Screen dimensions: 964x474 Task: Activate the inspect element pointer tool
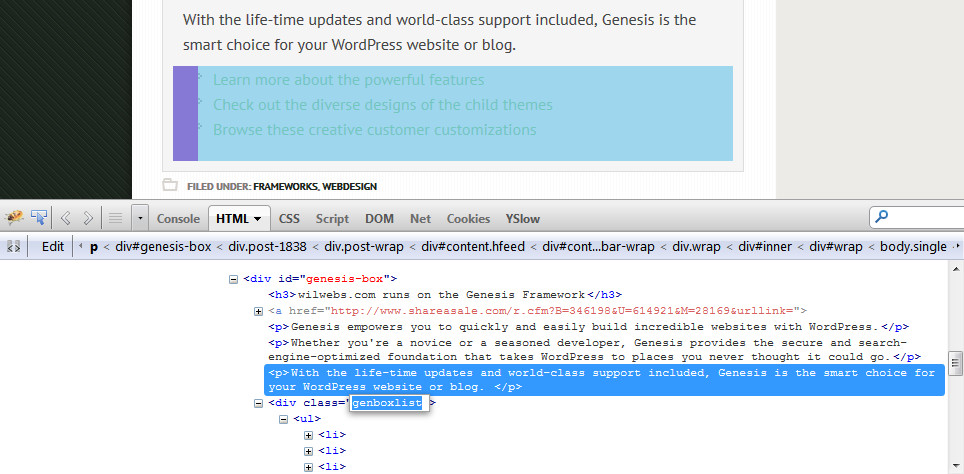point(39,218)
